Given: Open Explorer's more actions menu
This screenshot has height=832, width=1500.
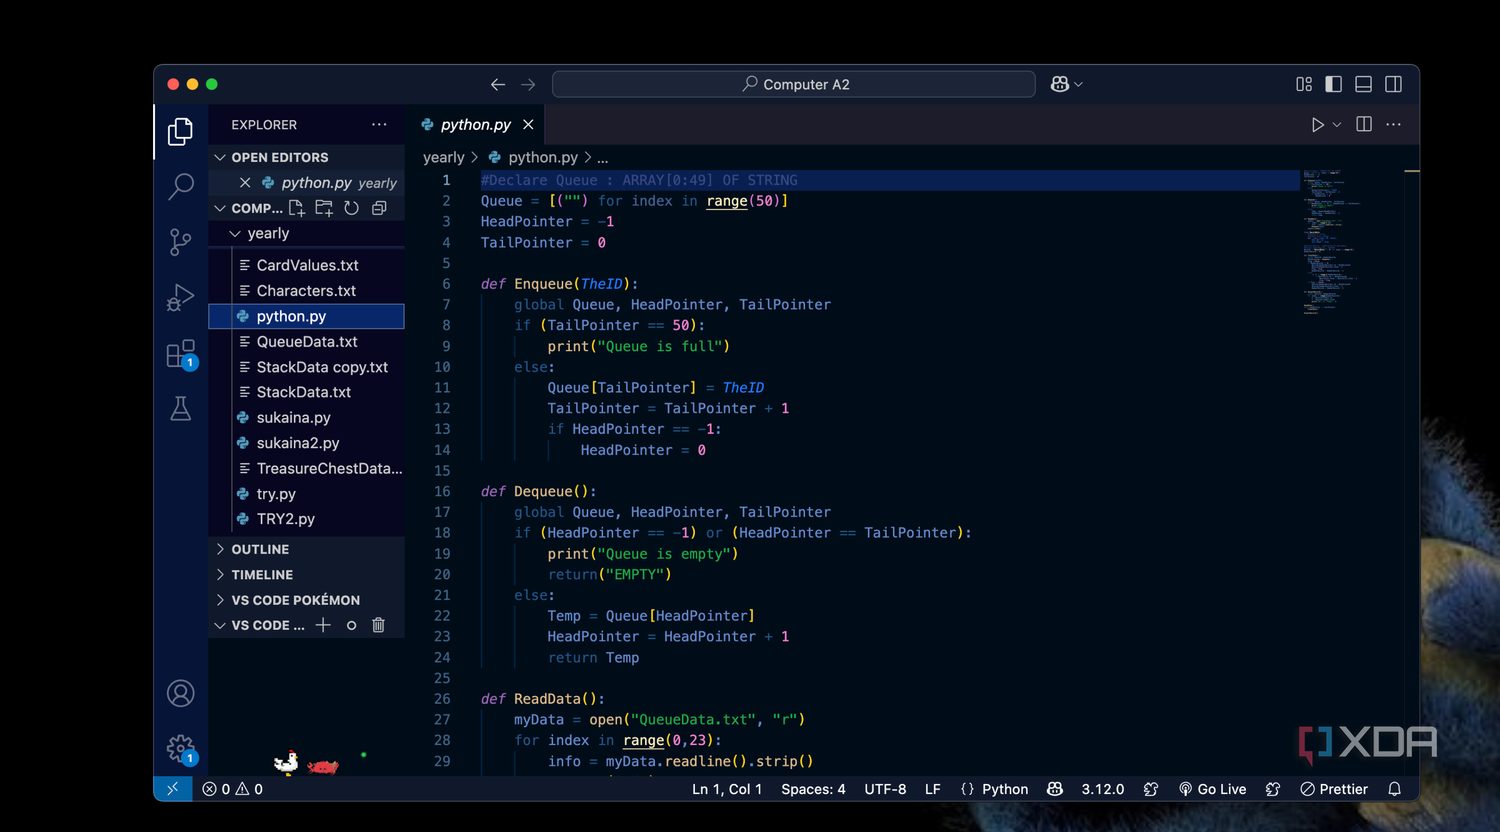Looking at the screenshot, I should pyautogui.click(x=379, y=125).
